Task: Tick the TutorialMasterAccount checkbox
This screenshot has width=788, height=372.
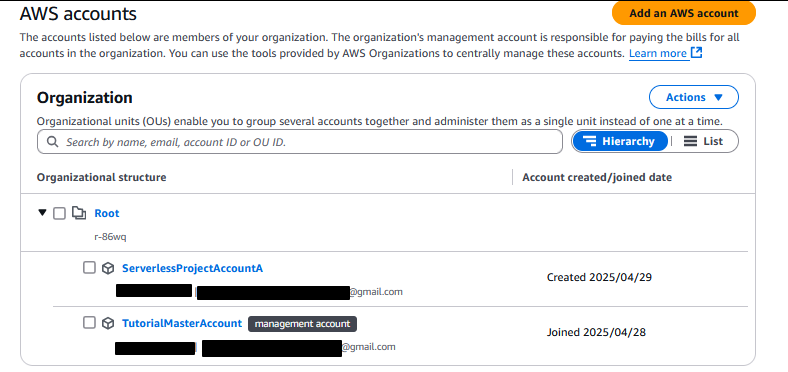Action: 89,322
